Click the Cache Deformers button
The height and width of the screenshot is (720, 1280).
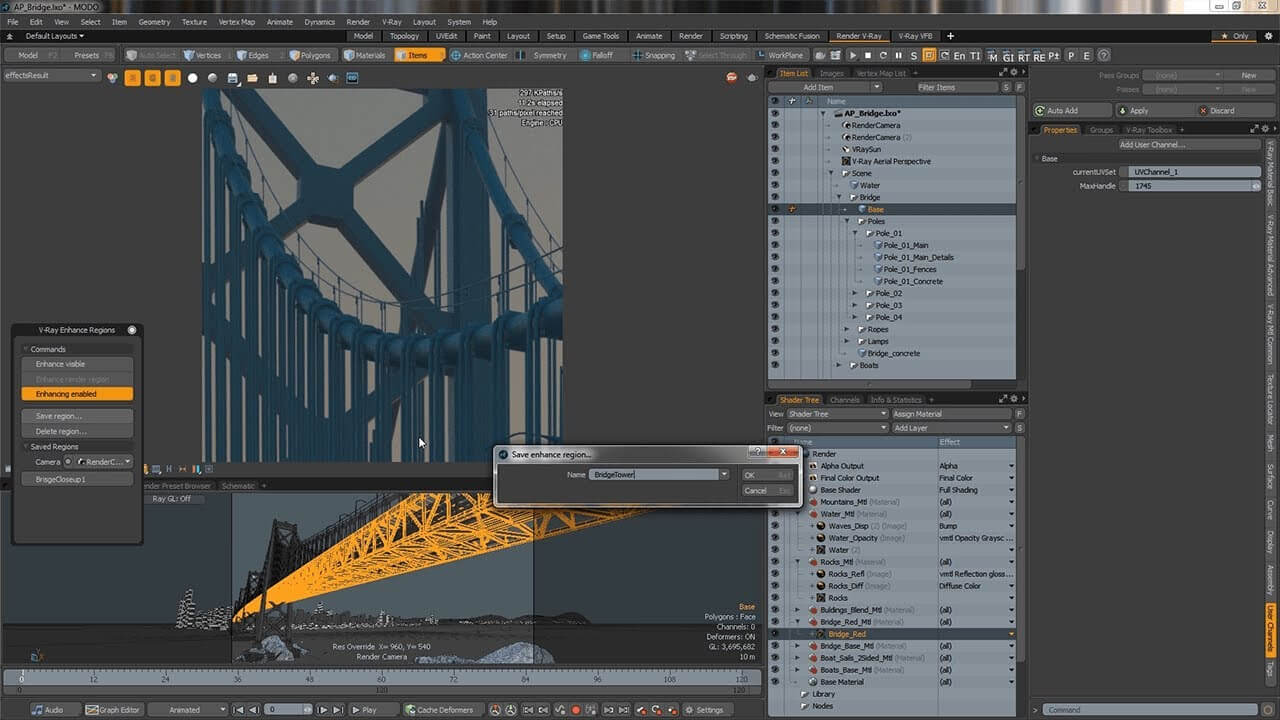click(440, 710)
